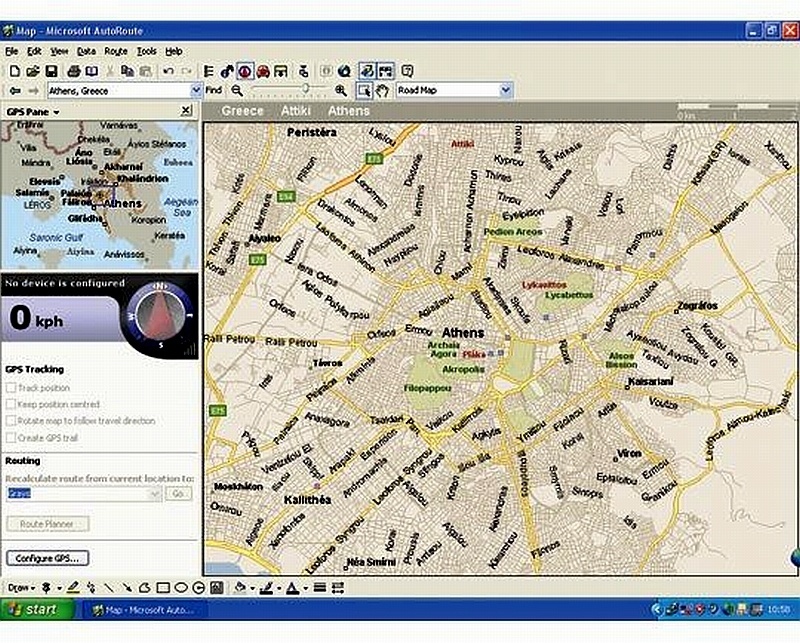The width and height of the screenshot is (800, 643).
Task: Click the Fill Color paint bucket swatch
Action: (240, 588)
